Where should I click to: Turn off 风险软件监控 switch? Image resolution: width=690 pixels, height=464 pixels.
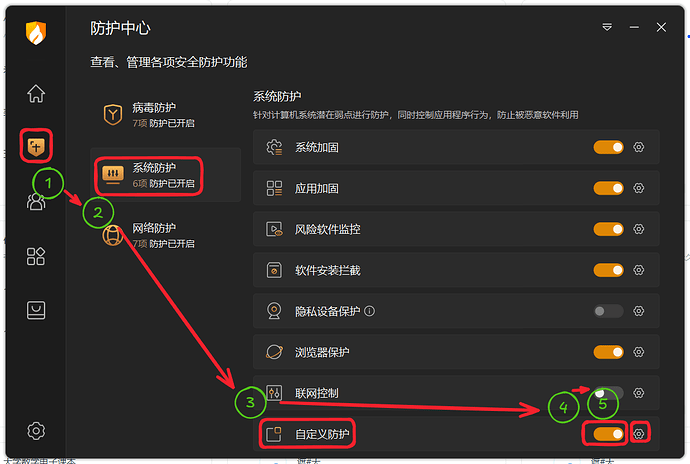click(x=608, y=229)
